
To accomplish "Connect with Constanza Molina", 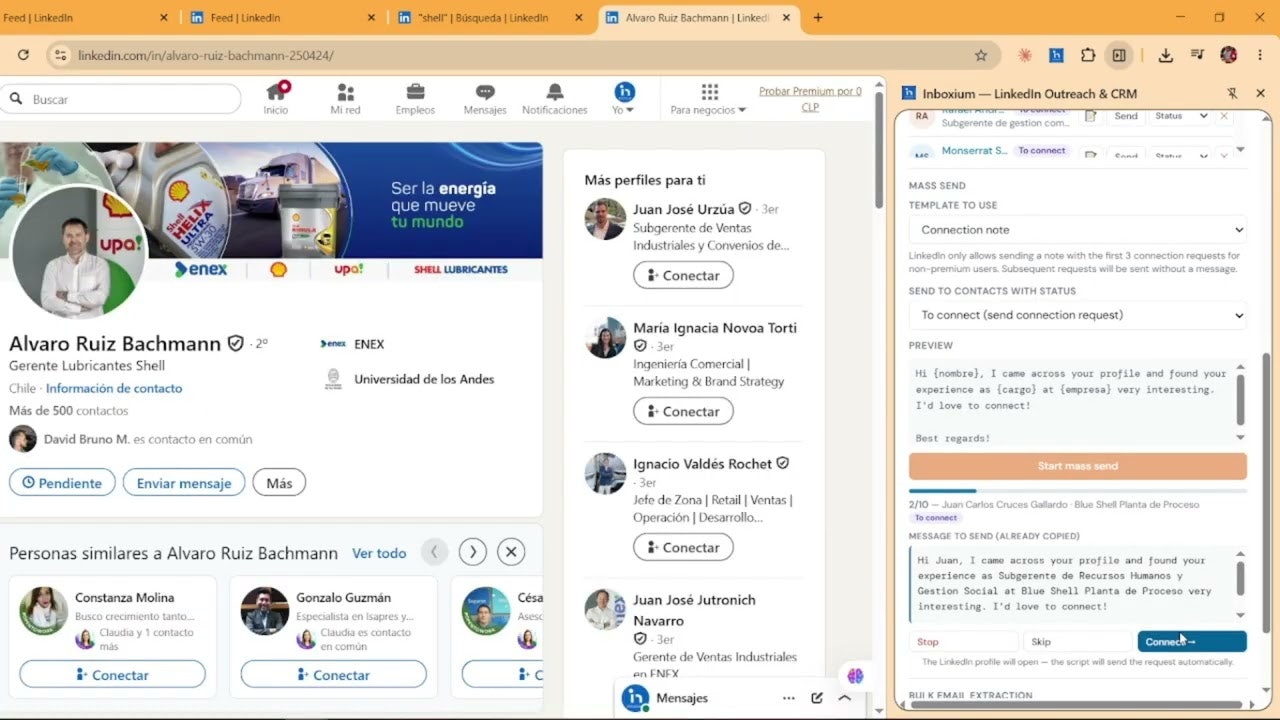I will [112, 675].
